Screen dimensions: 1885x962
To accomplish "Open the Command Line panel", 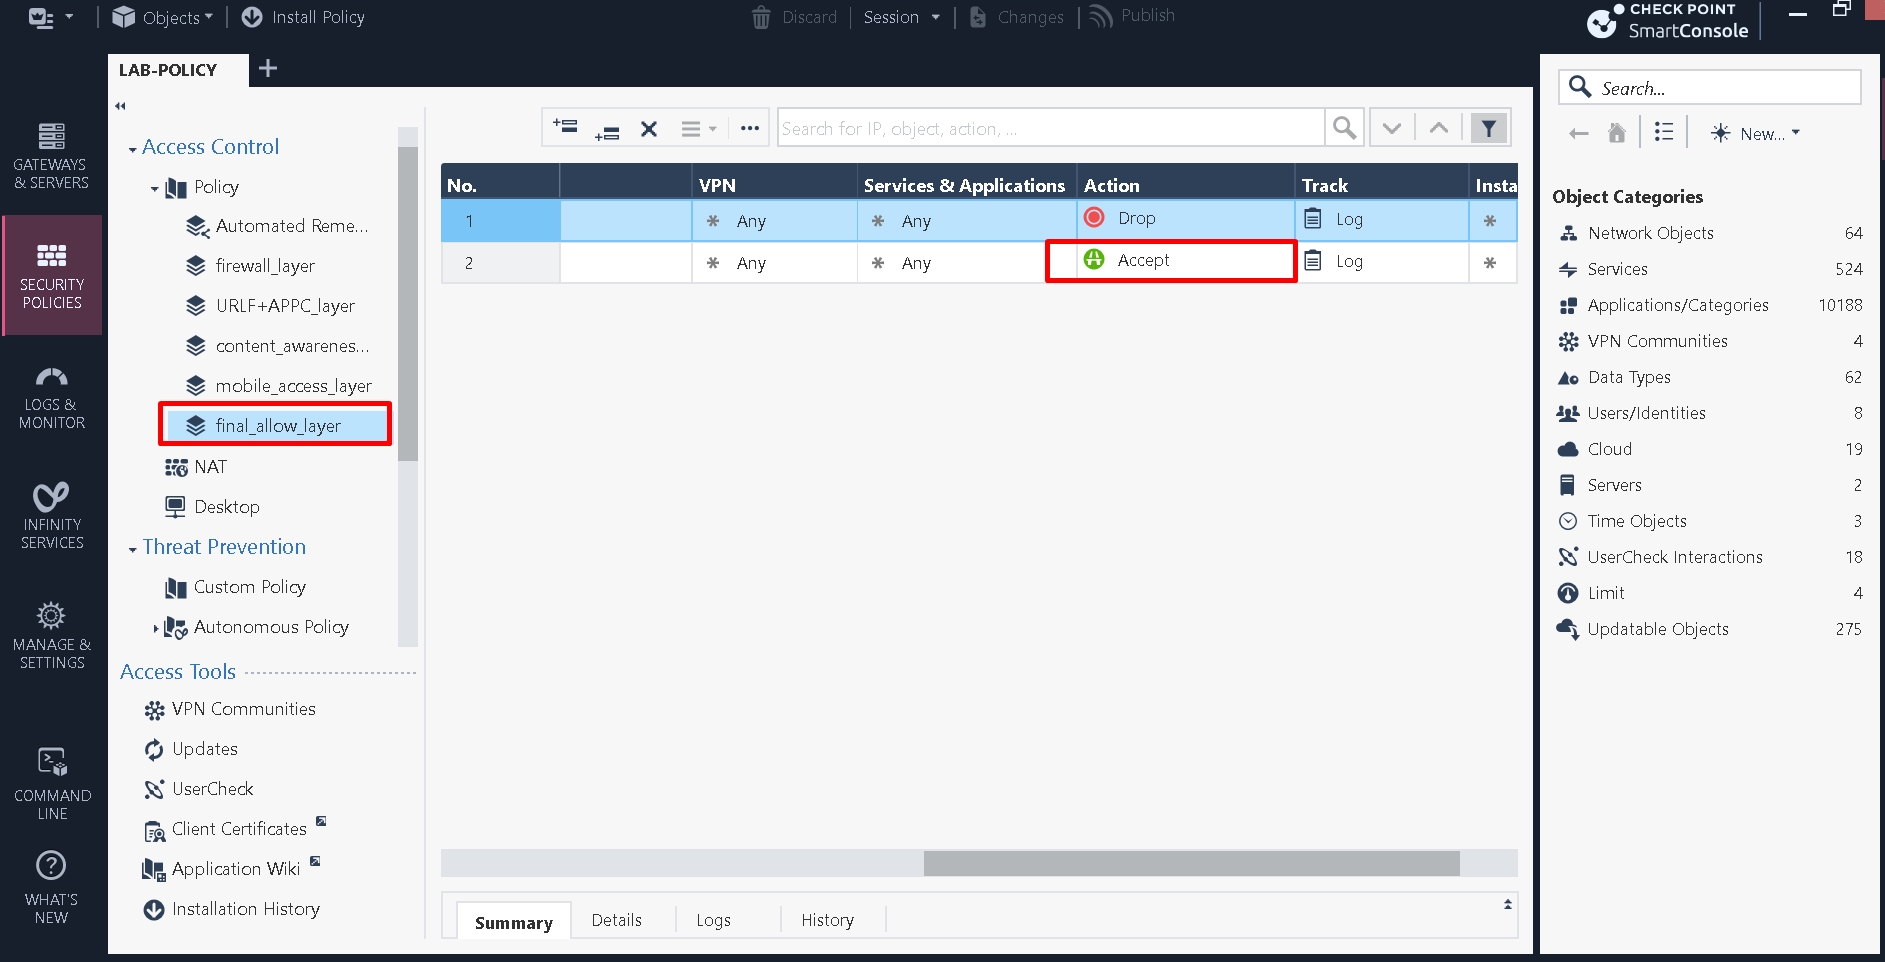I will [52, 780].
